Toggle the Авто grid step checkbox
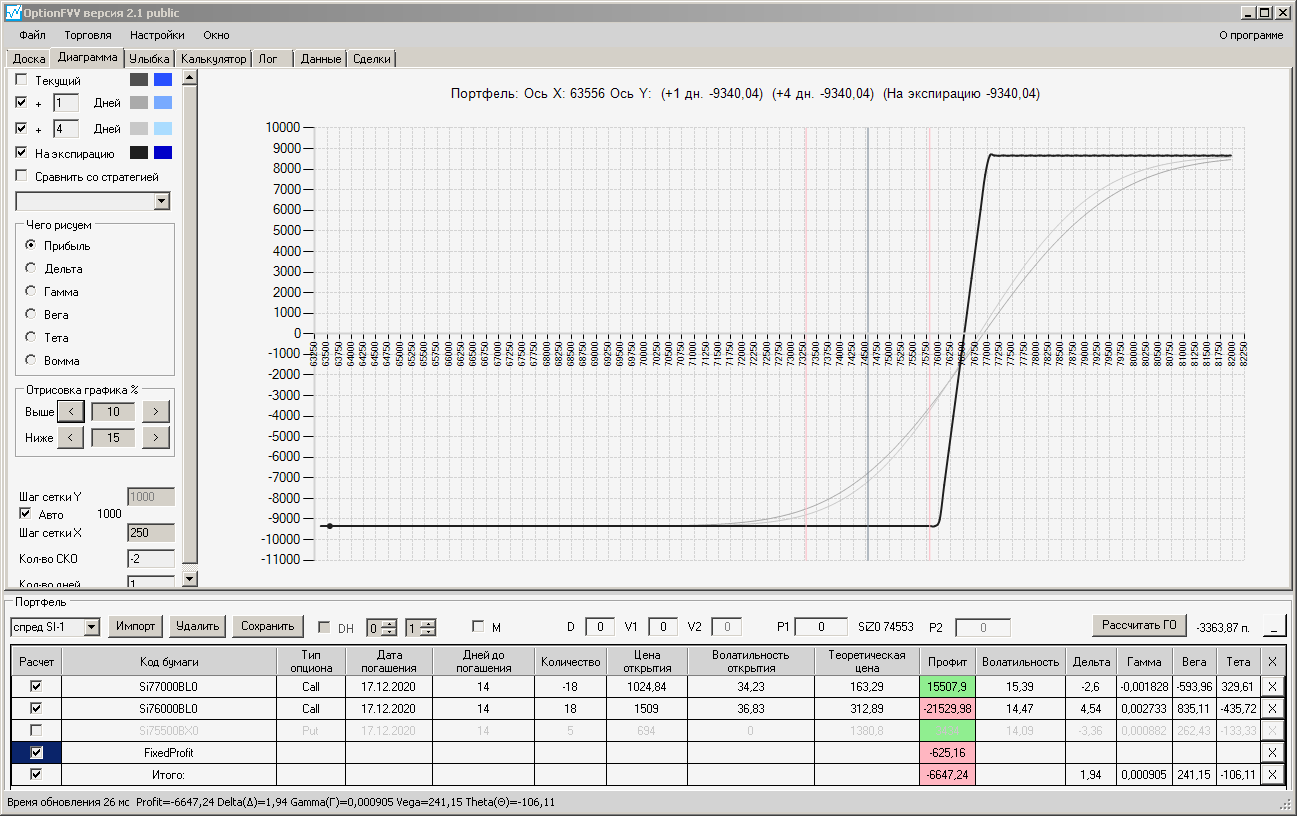Image resolution: width=1297 pixels, height=816 pixels. 26,514
